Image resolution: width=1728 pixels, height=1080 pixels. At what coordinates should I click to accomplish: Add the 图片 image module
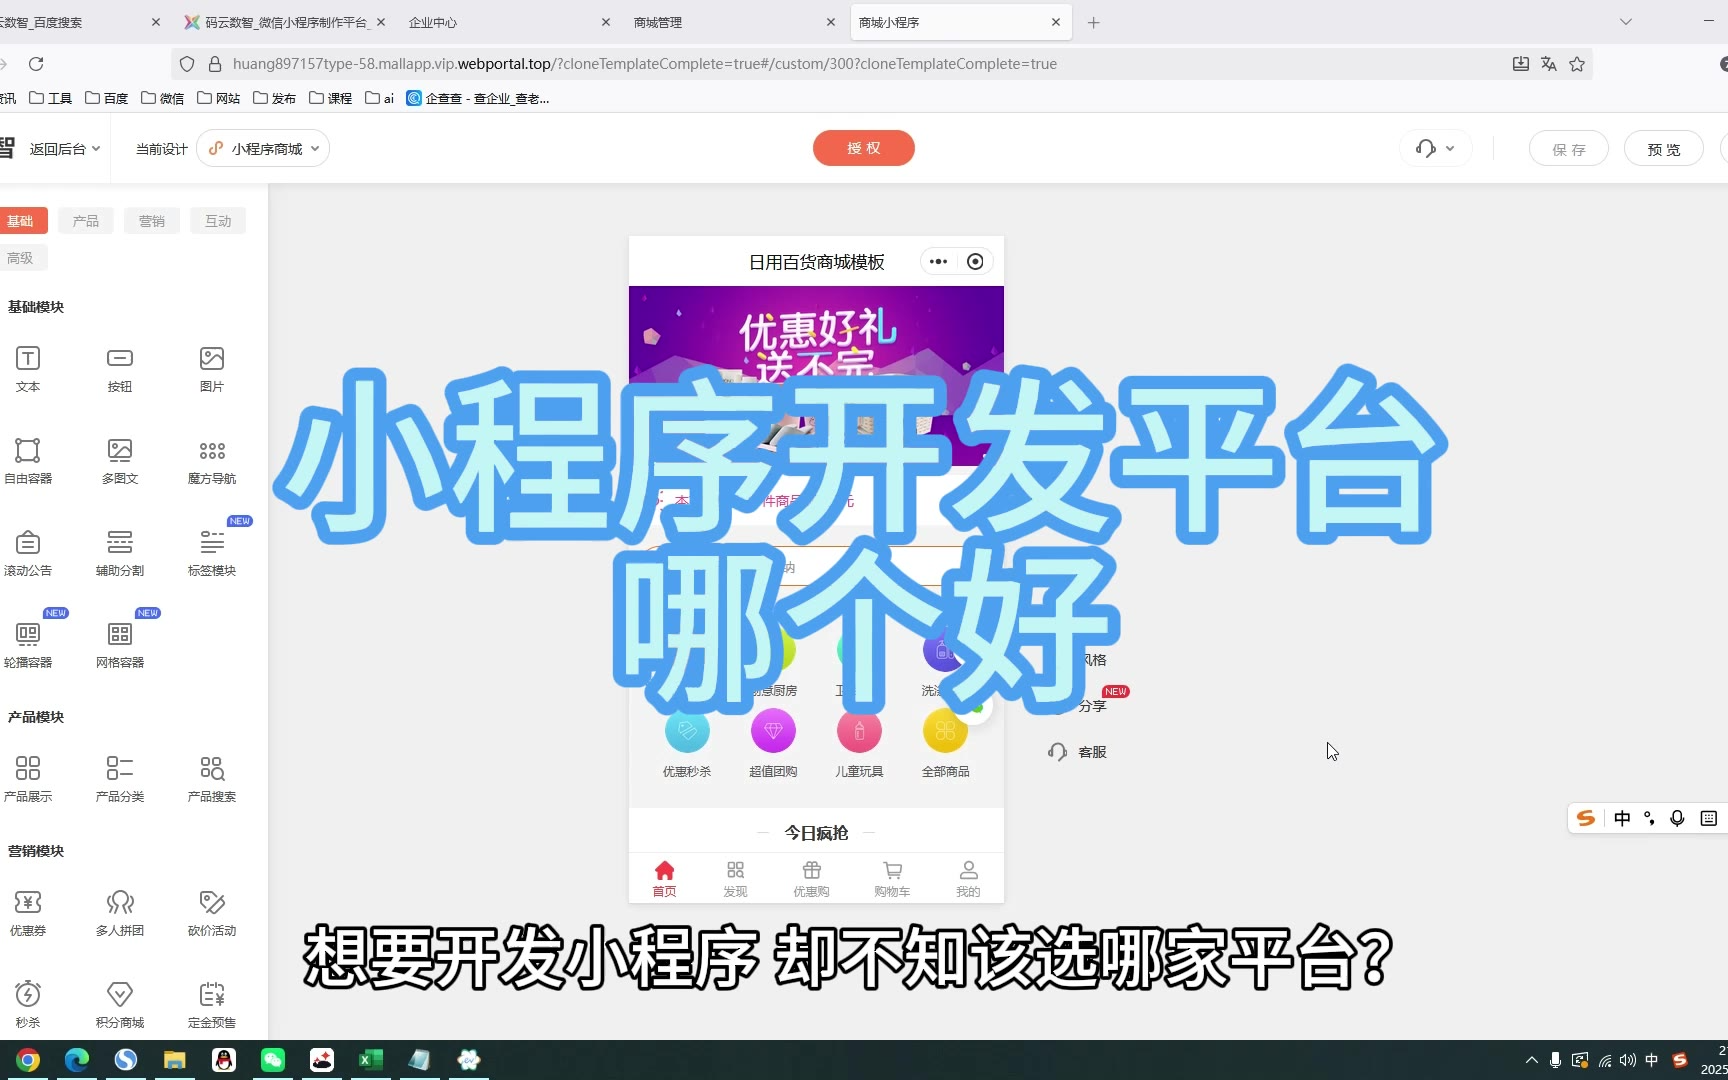tap(212, 359)
